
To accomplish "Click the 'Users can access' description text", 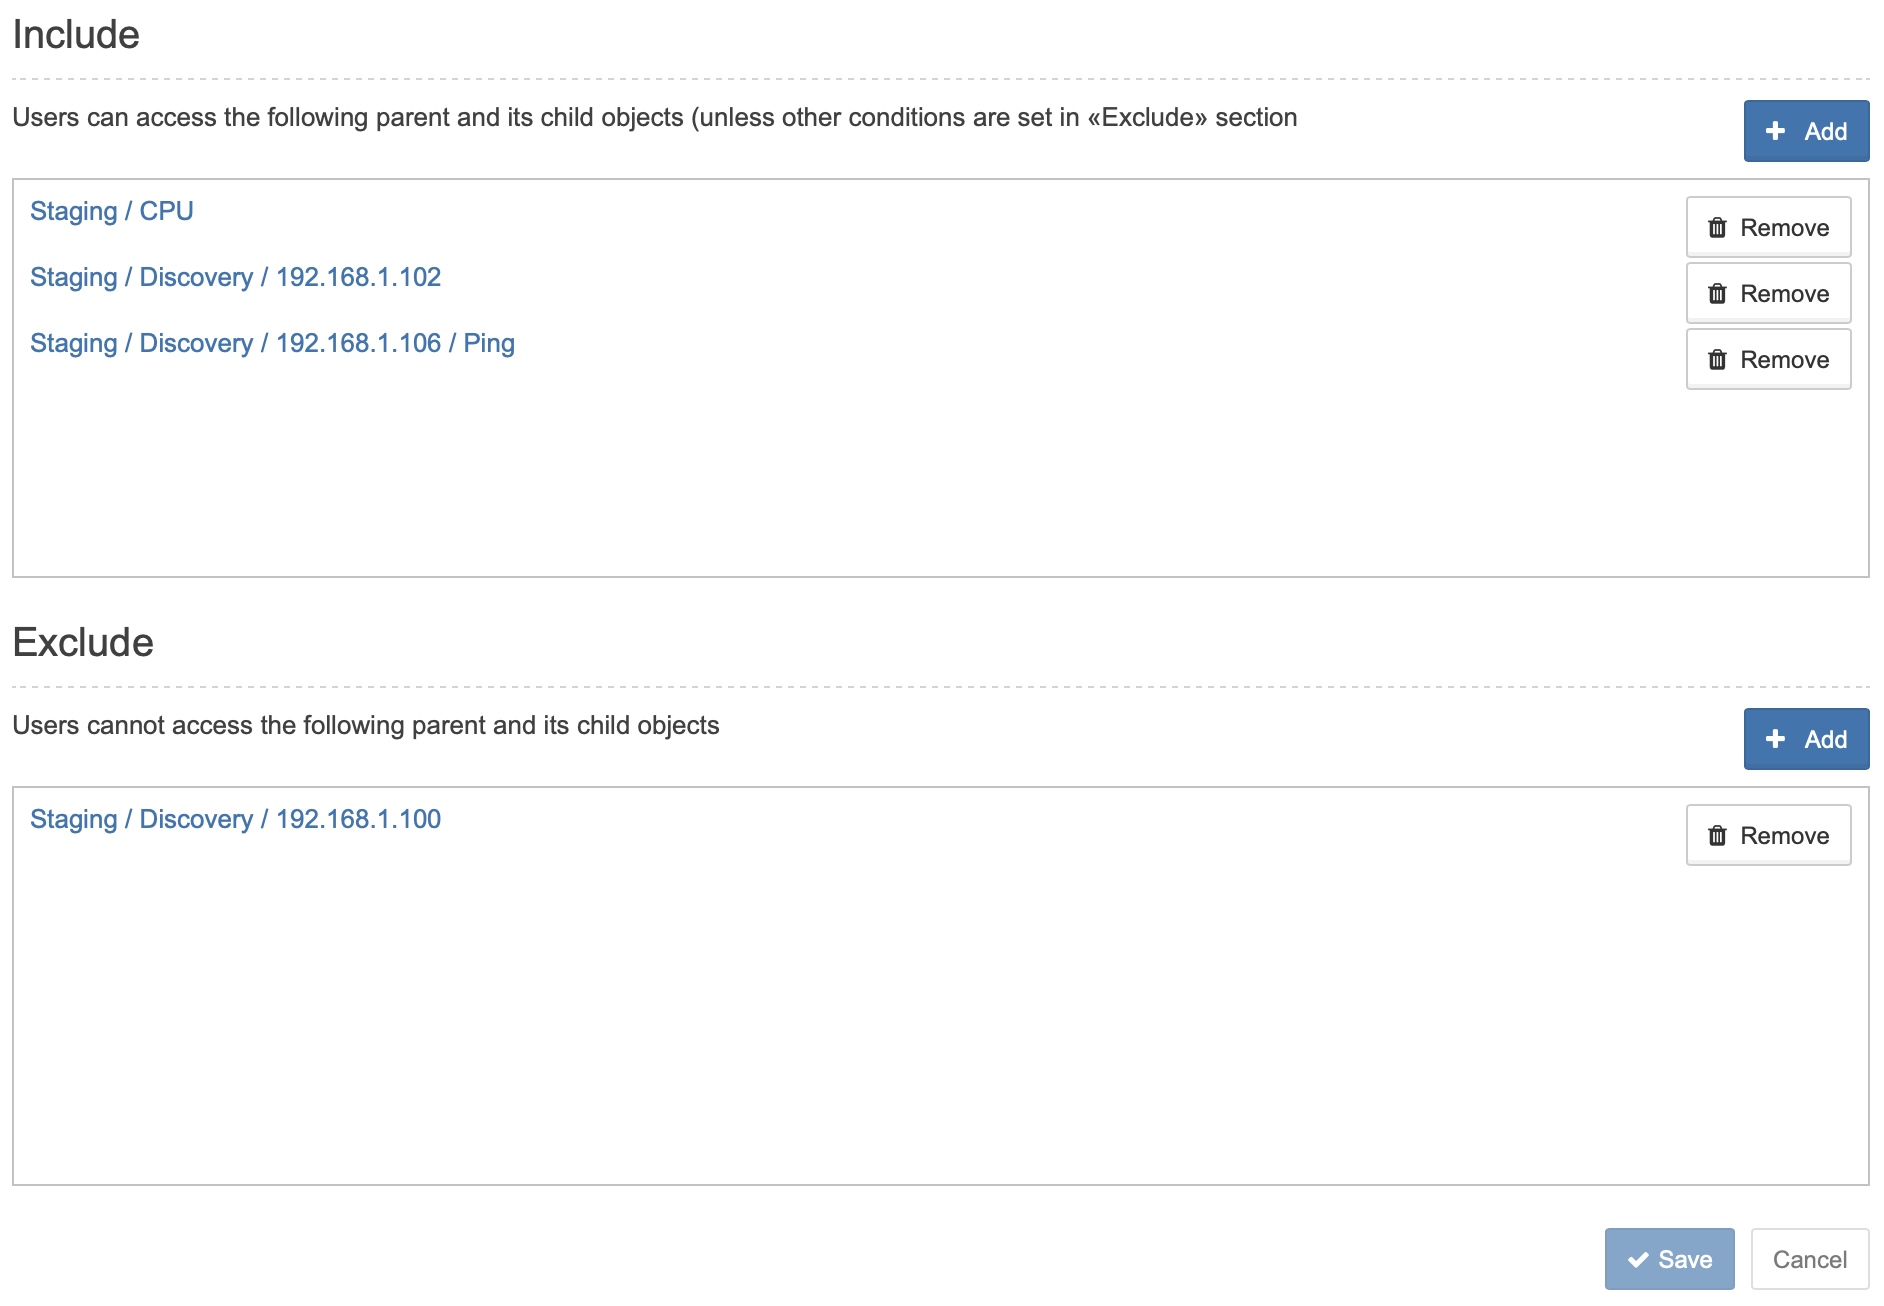I will (654, 118).
